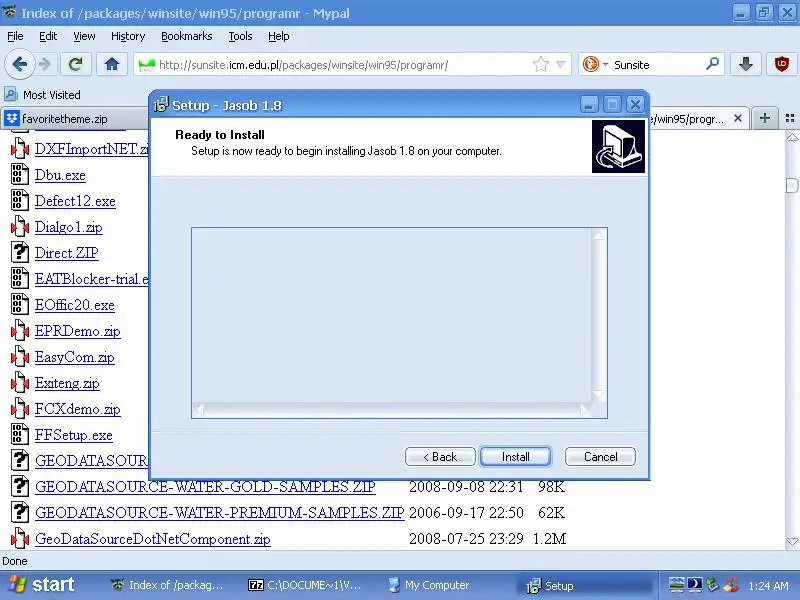The height and width of the screenshot is (600, 800).
Task: Click the taskbar clock 1:24 AM
Action: (768, 586)
